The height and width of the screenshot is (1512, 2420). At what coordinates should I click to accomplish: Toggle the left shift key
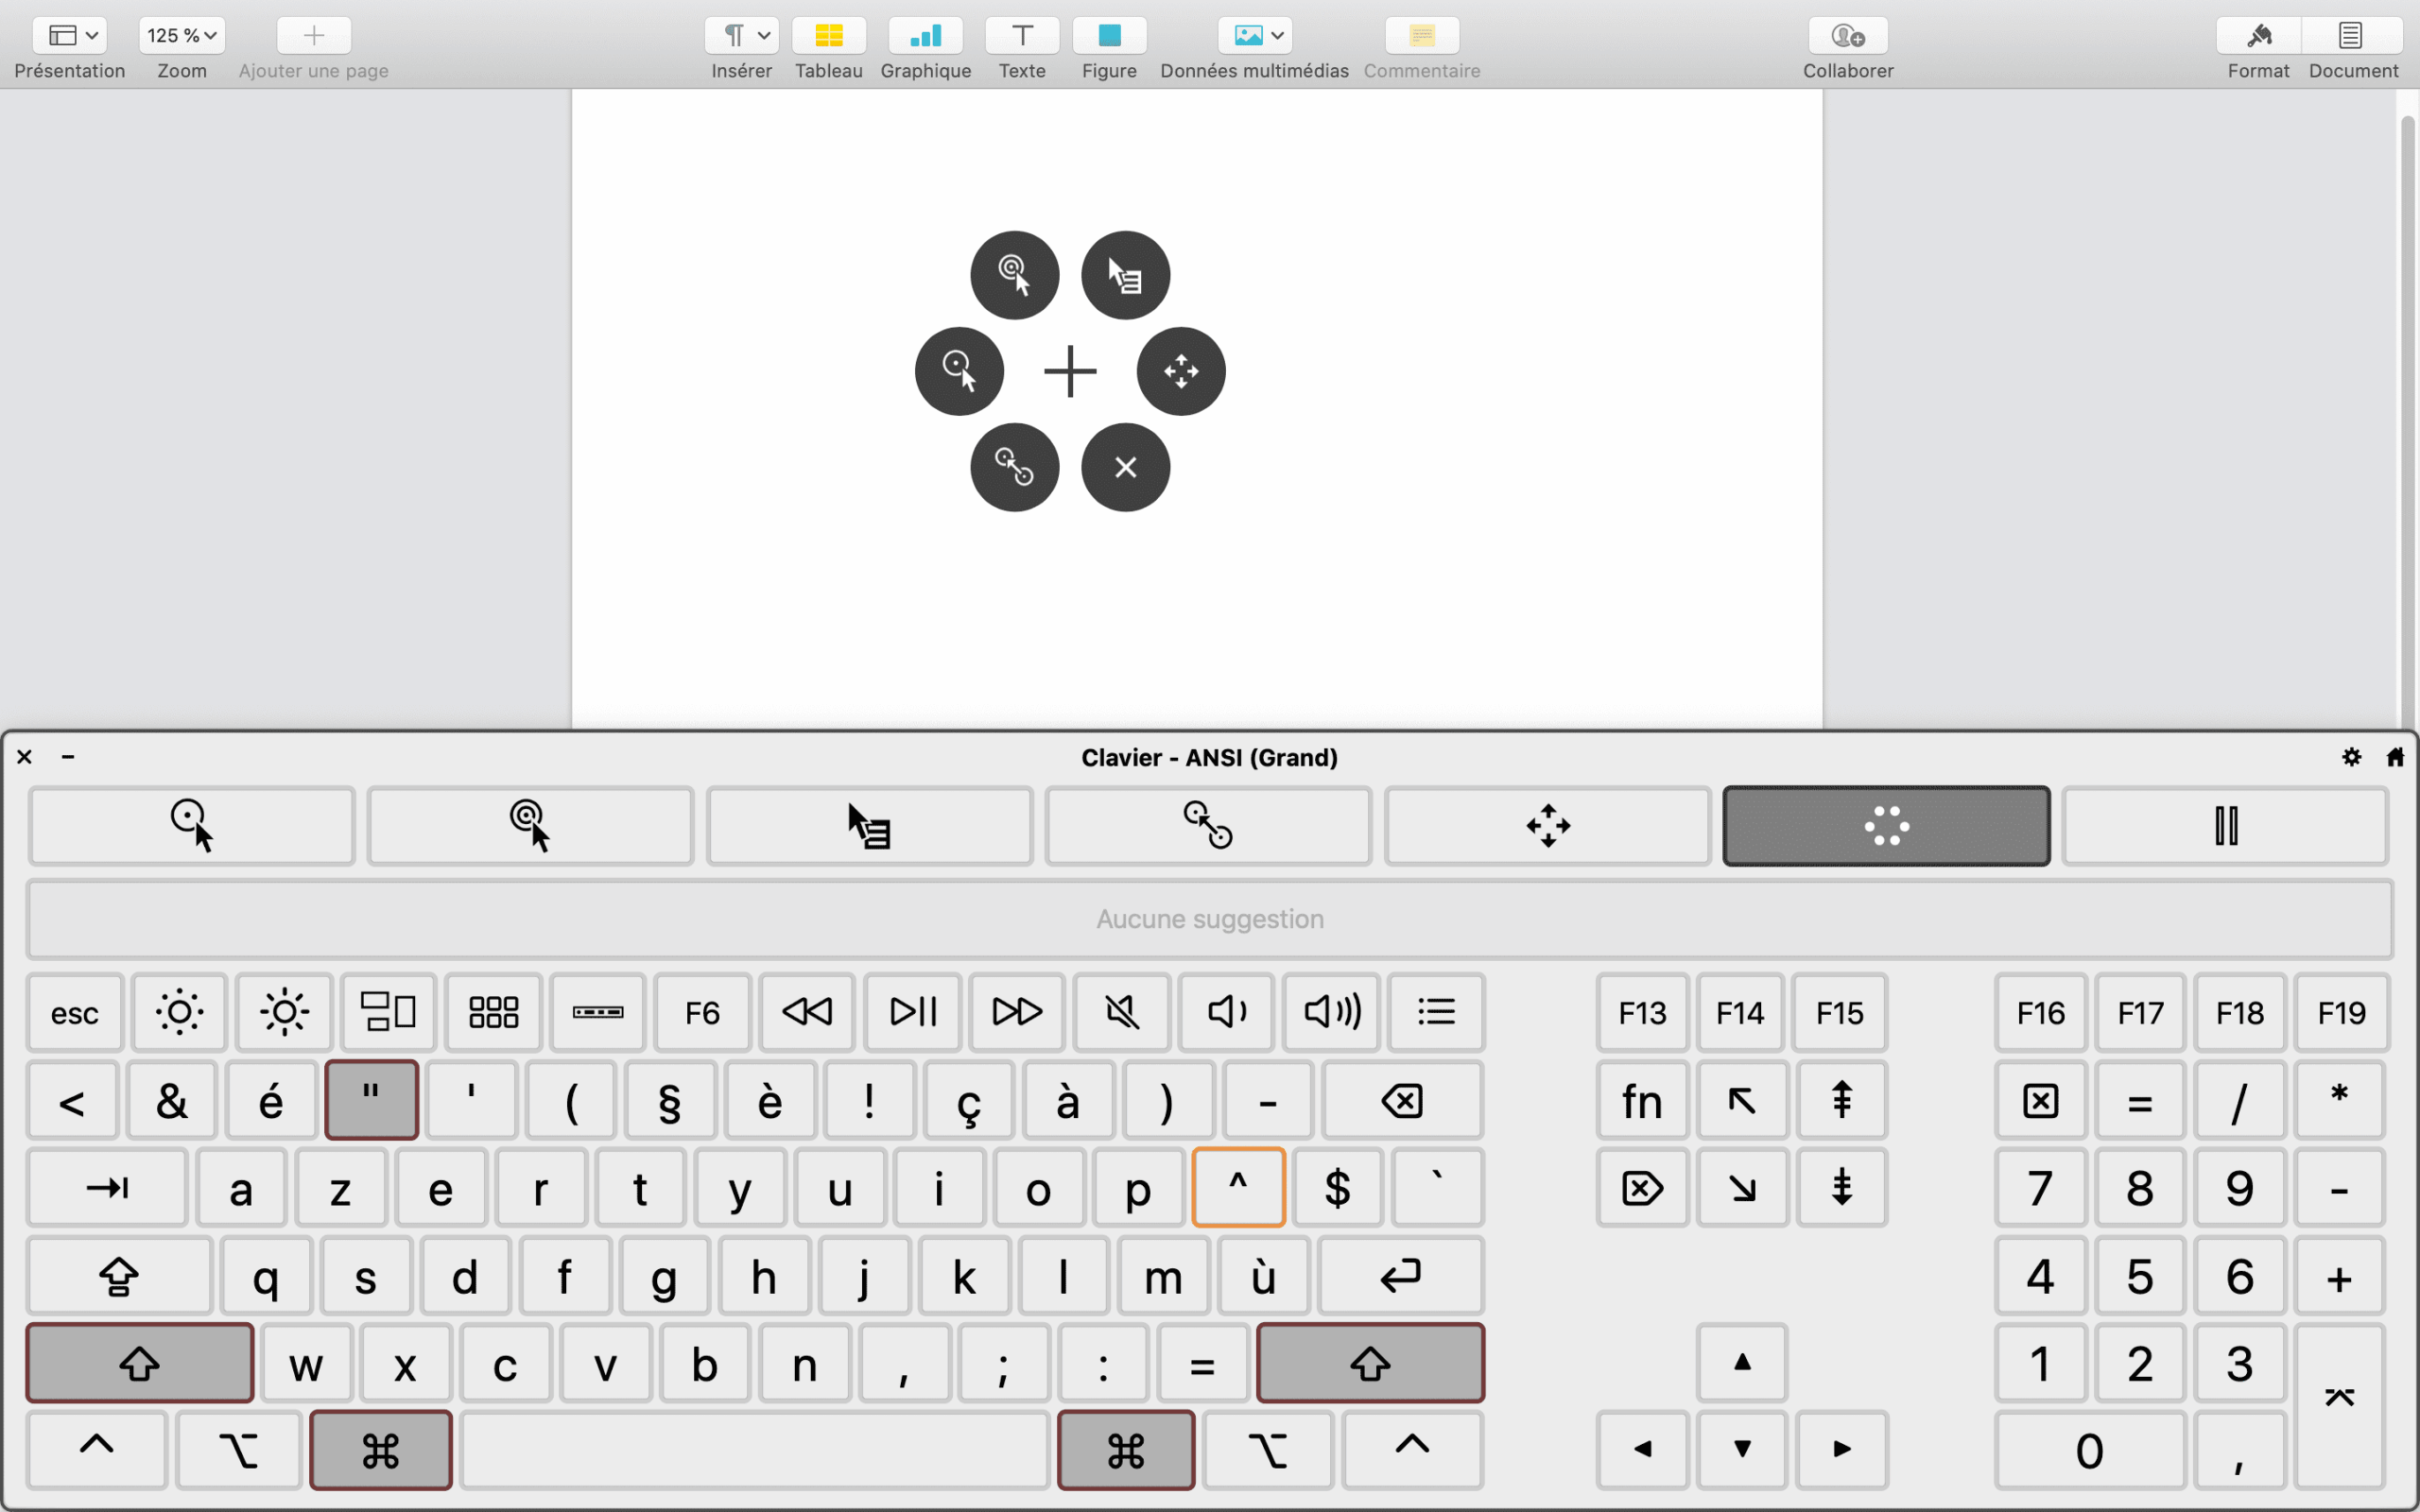tap(139, 1363)
